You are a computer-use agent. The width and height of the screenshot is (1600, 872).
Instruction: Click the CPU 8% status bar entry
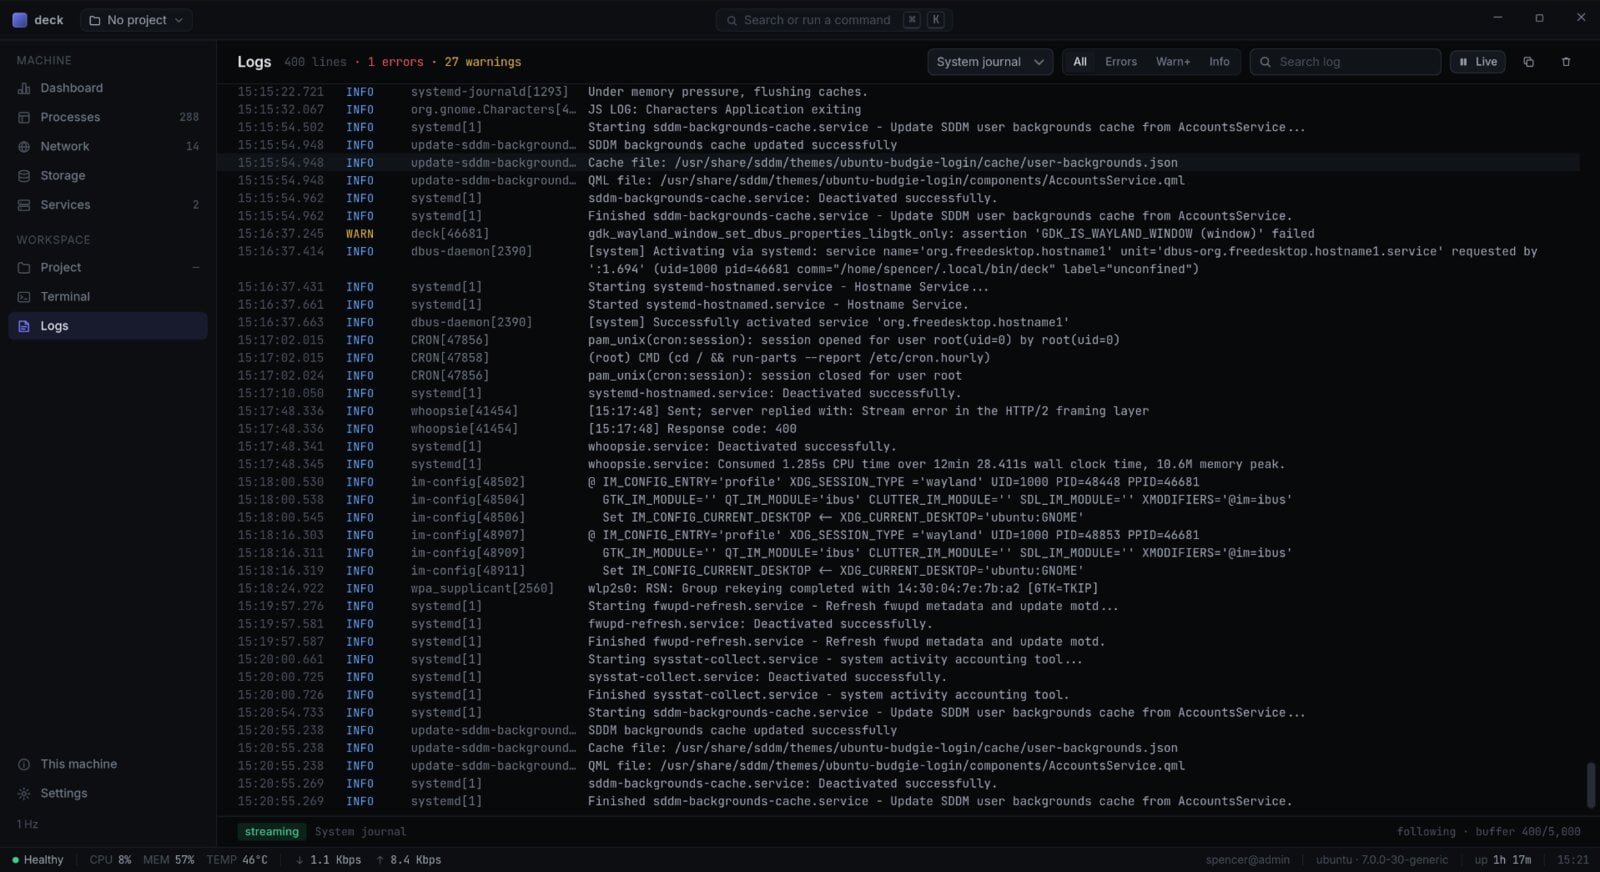[110, 860]
